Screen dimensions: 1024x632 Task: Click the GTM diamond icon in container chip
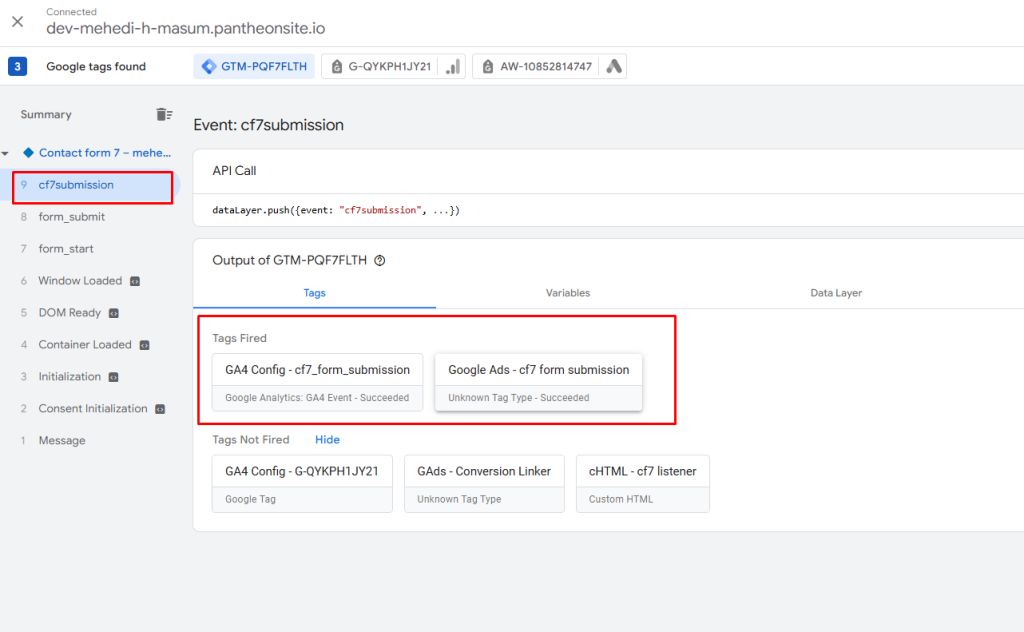pyautogui.click(x=209, y=66)
